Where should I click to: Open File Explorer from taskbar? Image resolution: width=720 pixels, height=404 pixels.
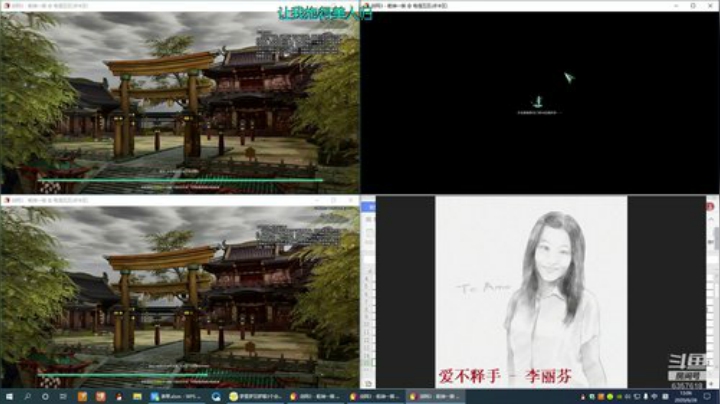[x=137, y=397]
